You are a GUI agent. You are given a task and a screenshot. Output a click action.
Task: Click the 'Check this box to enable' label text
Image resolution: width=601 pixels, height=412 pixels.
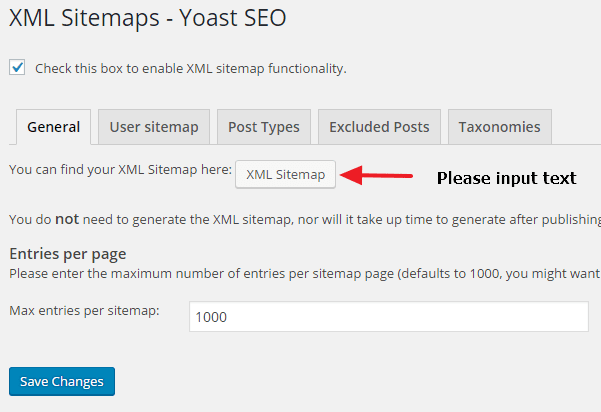point(190,69)
